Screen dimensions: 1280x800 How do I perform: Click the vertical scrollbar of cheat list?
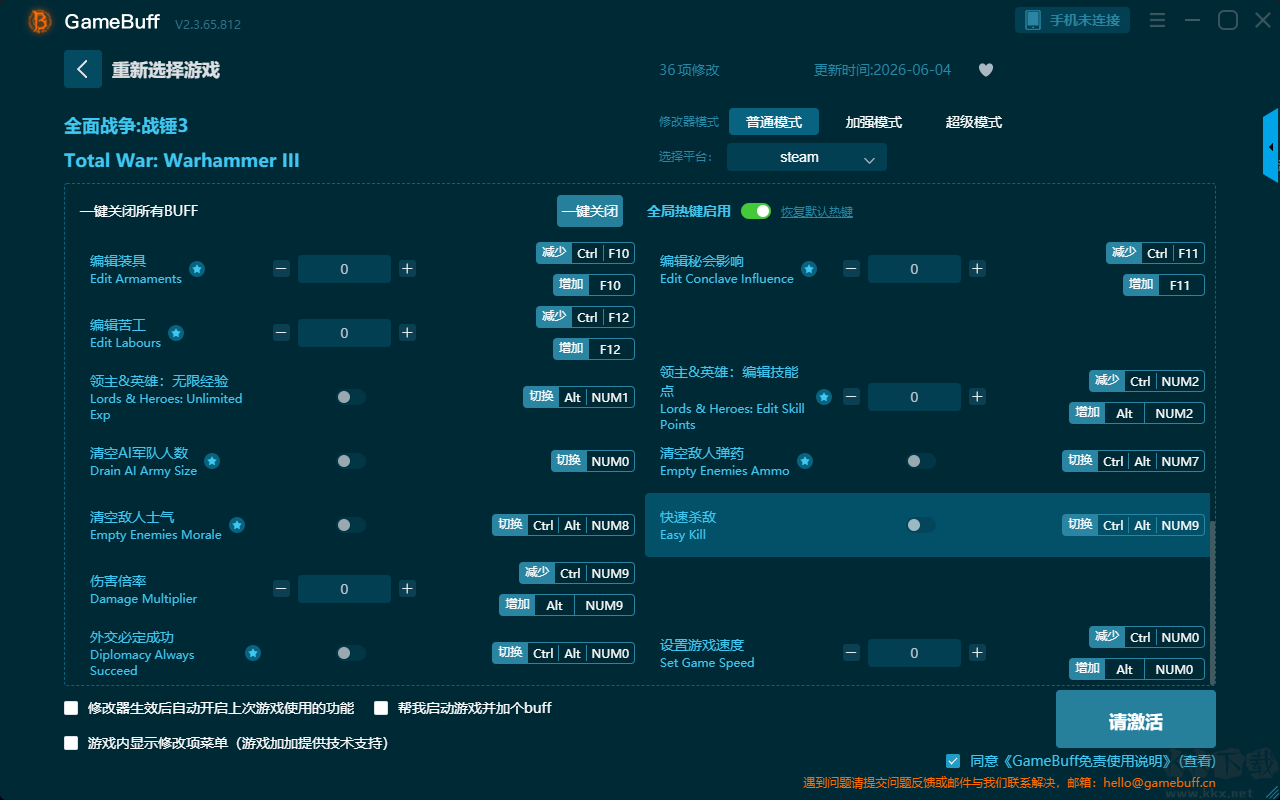point(1214,601)
